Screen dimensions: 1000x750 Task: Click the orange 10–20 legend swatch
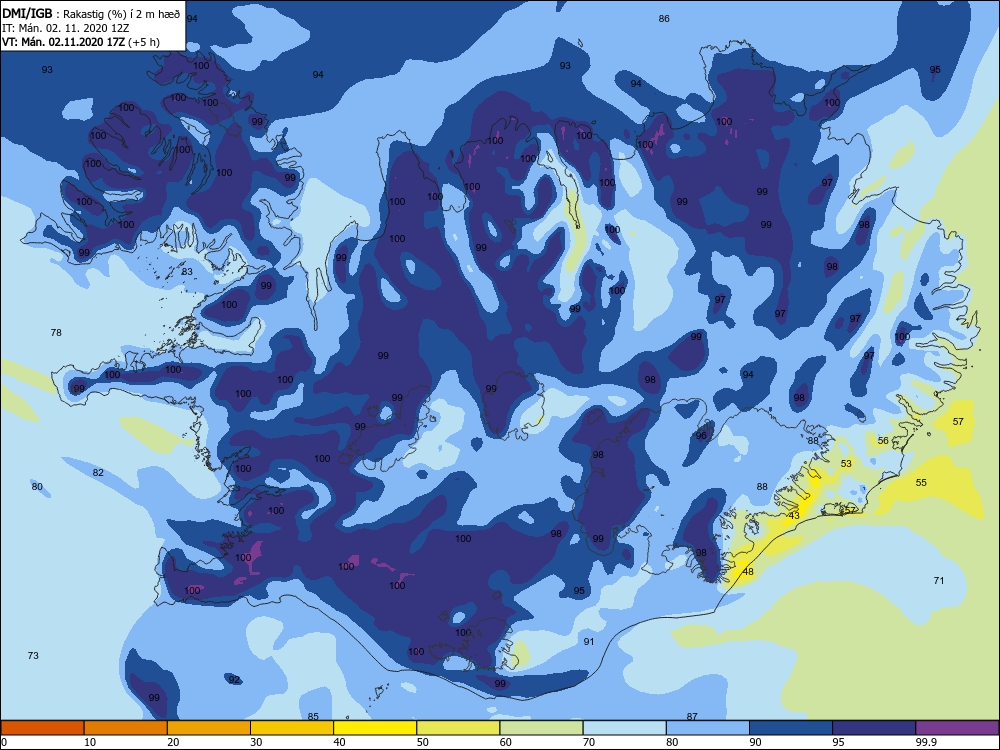click(x=126, y=728)
